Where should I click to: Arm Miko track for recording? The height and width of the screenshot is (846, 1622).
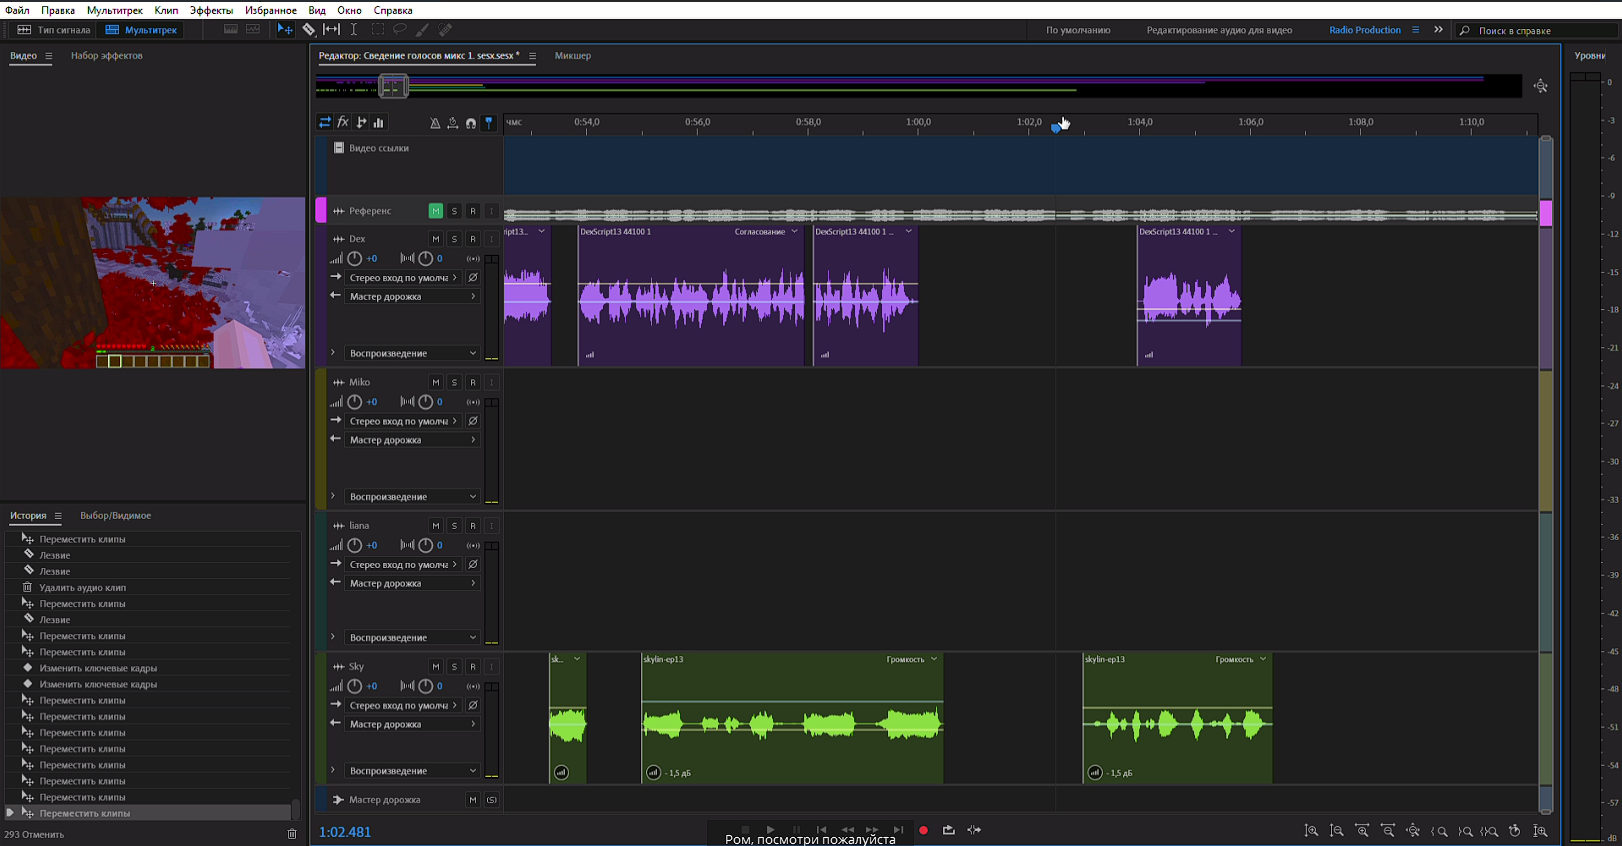[473, 383]
